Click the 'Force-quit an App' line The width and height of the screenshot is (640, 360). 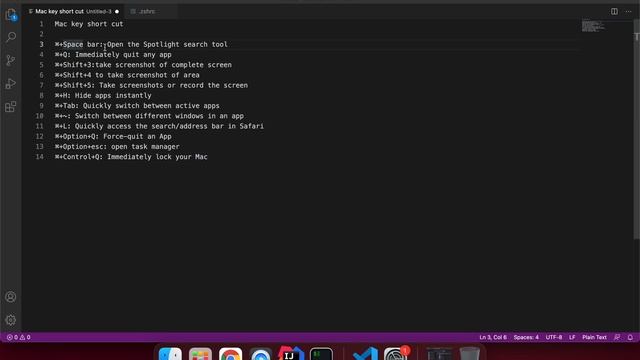(113, 136)
